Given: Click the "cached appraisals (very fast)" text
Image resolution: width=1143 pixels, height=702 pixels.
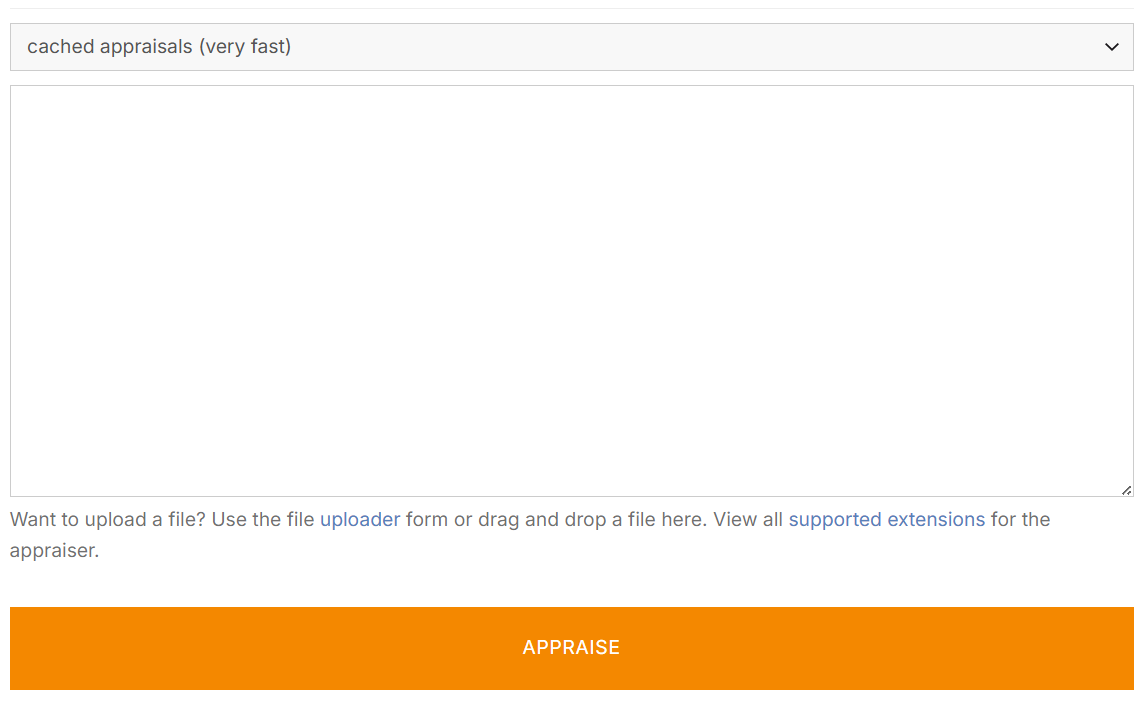Looking at the screenshot, I should point(159,47).
